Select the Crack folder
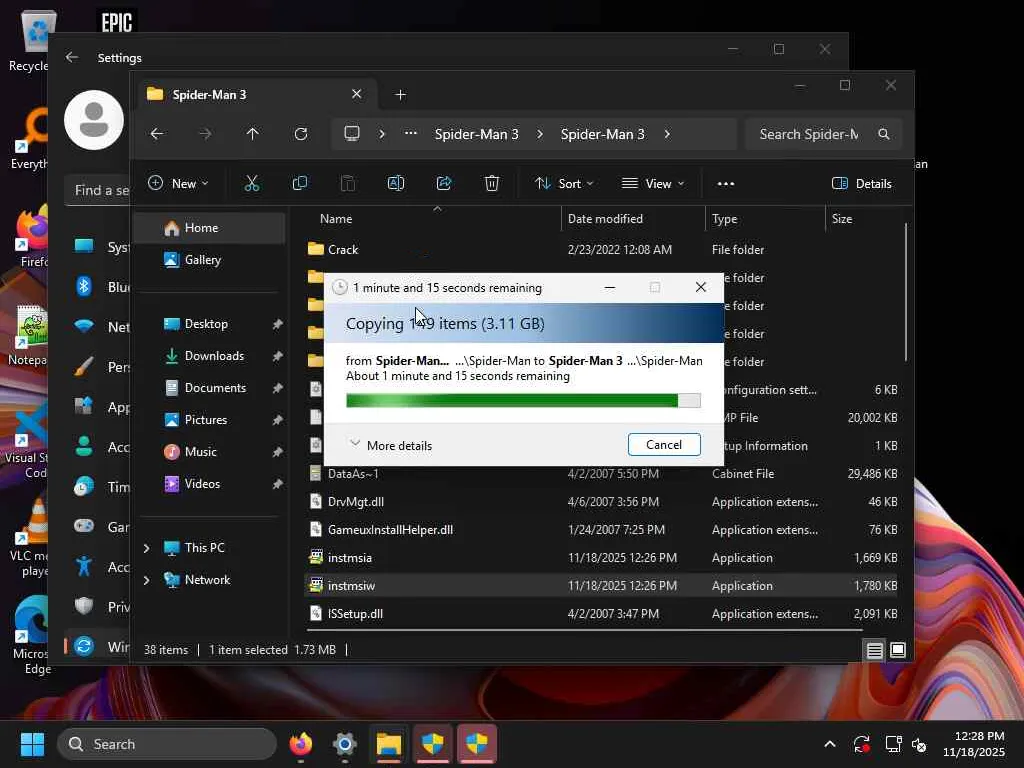The width and height of the screenshot is (1024, 768). pyautogui.click(x=601, y=249)
